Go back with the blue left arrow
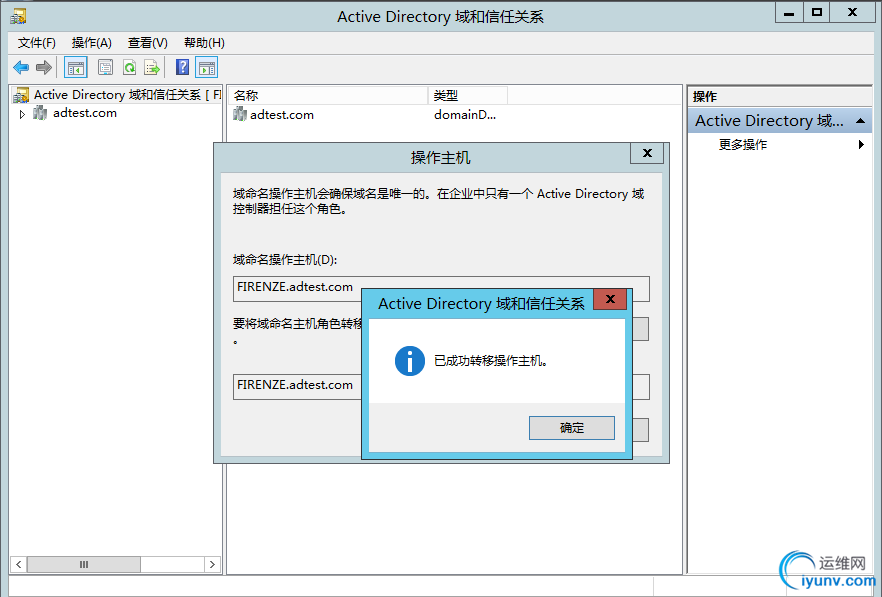 (x=21, y=68)
